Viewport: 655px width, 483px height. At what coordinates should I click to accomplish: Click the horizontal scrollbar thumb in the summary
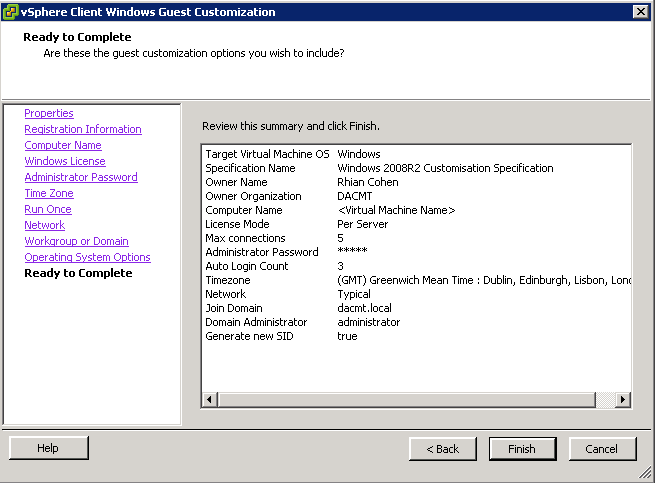click(406, 399)
